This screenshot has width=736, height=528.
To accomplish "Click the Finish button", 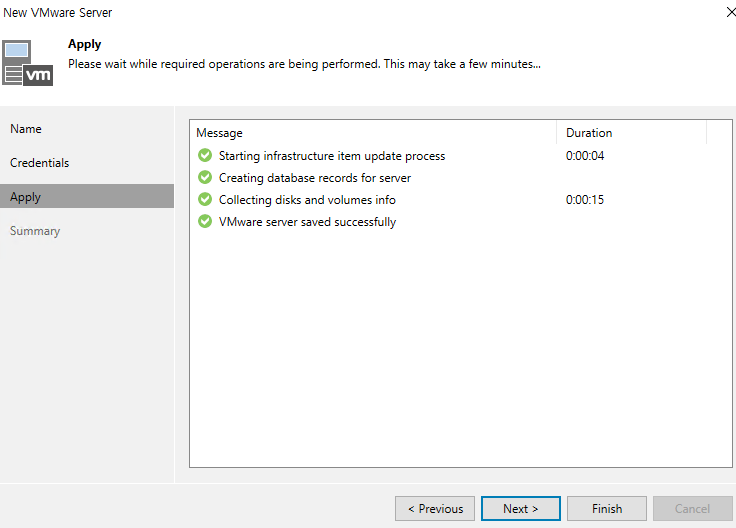I will point(606,509).
